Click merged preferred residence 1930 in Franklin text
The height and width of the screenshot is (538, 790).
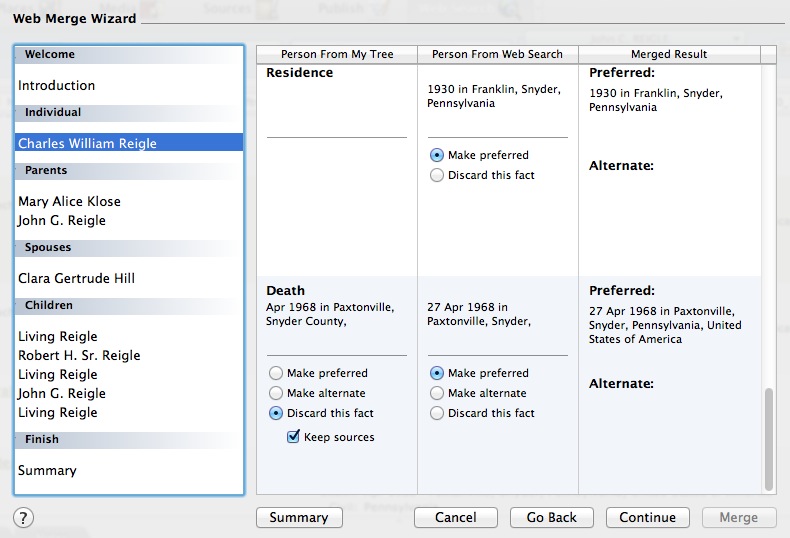tap(656, 100)
